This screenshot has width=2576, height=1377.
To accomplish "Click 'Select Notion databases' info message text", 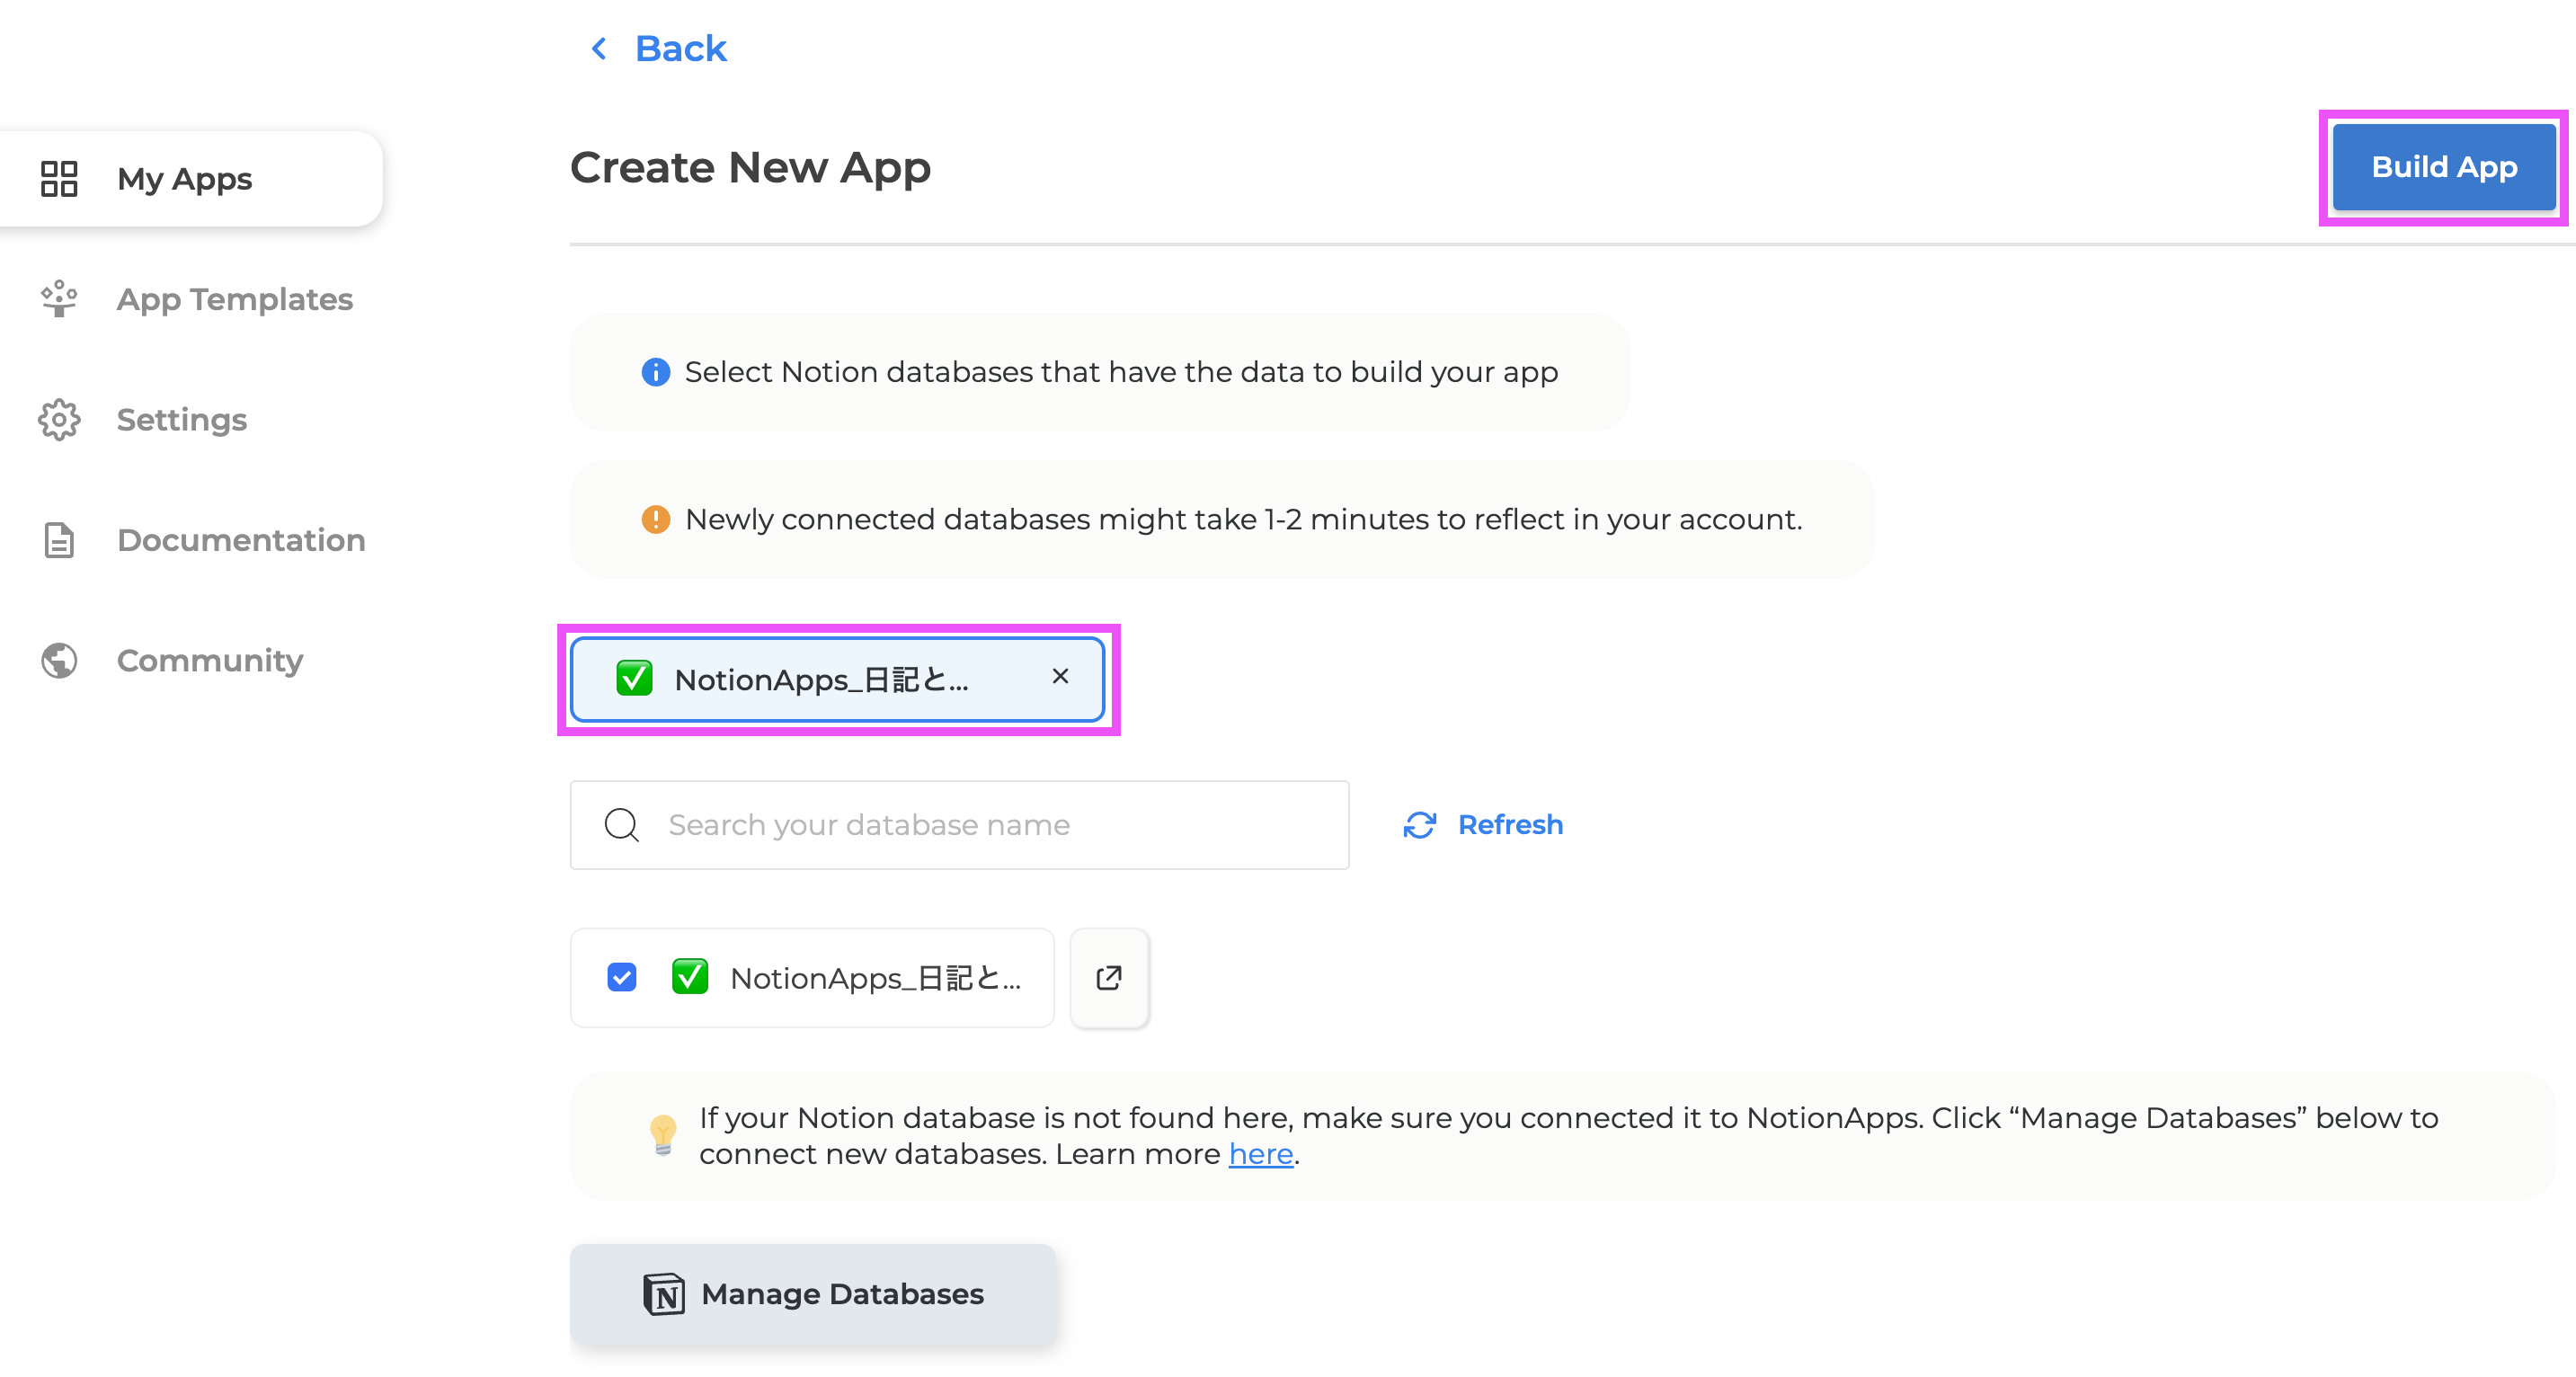I will 1121,372.
